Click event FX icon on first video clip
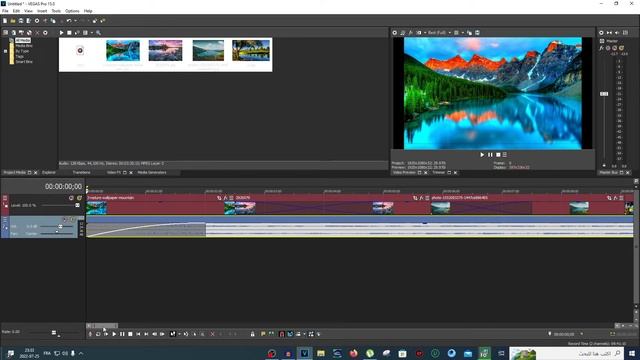This screenshot has height=360, width=640. pyautogui.click(x=225, y=198)
